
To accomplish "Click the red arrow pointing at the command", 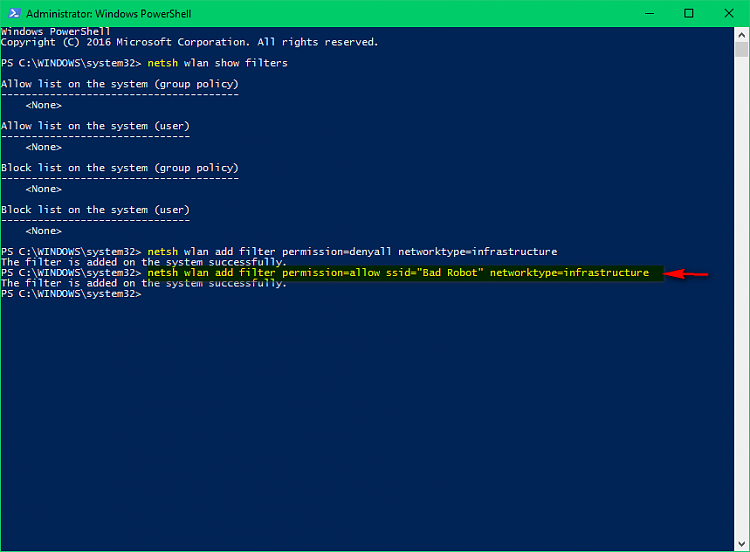I will 687,273.
